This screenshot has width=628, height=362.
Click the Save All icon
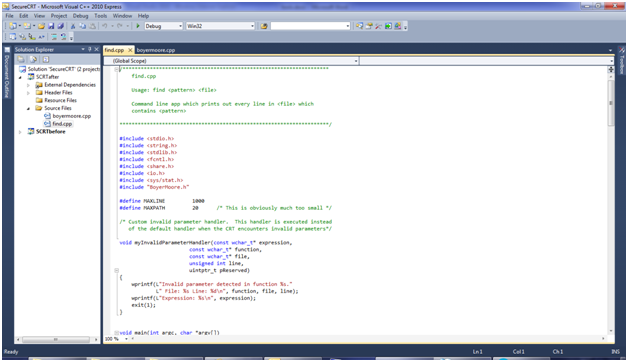[60, 26]
